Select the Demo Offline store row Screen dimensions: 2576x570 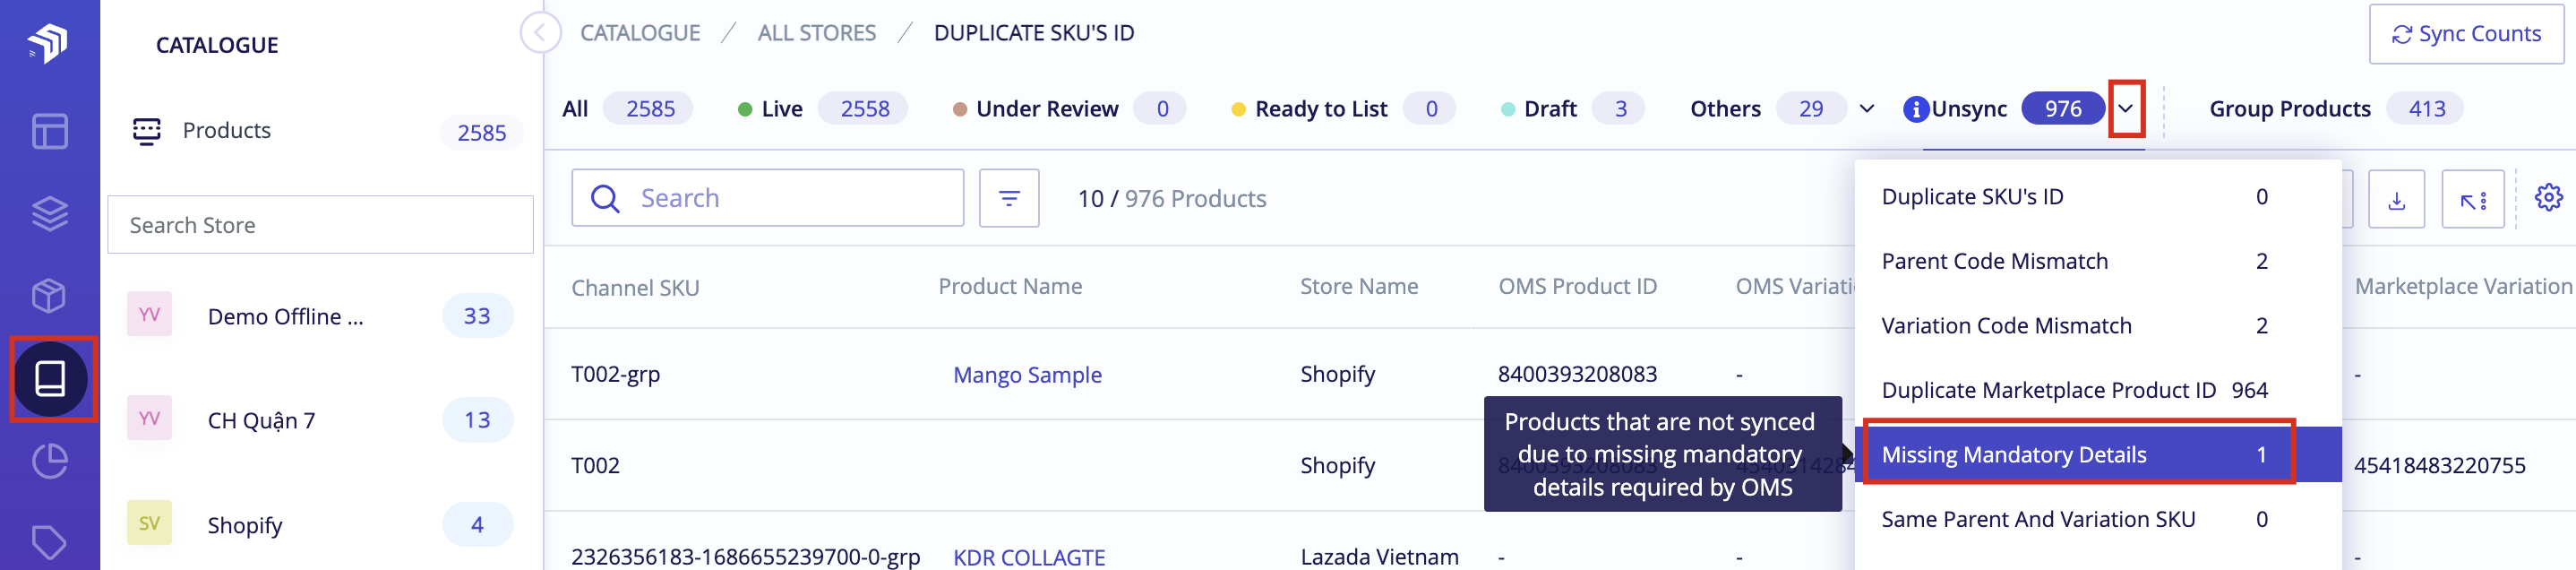[320, 316]
